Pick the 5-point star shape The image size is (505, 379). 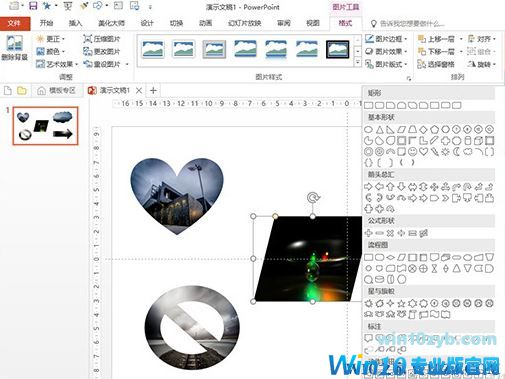click(x=401, y=303)
